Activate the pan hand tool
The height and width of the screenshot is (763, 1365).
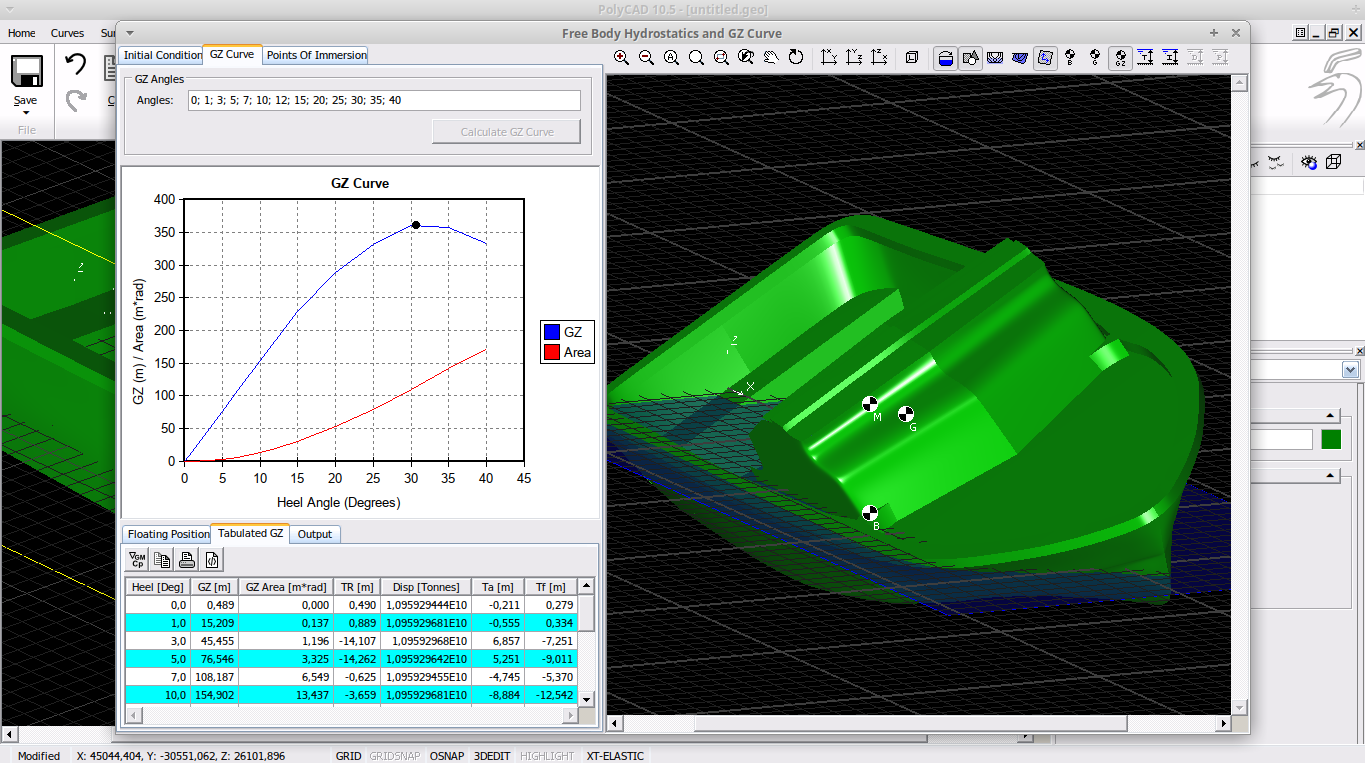[771, 58]
